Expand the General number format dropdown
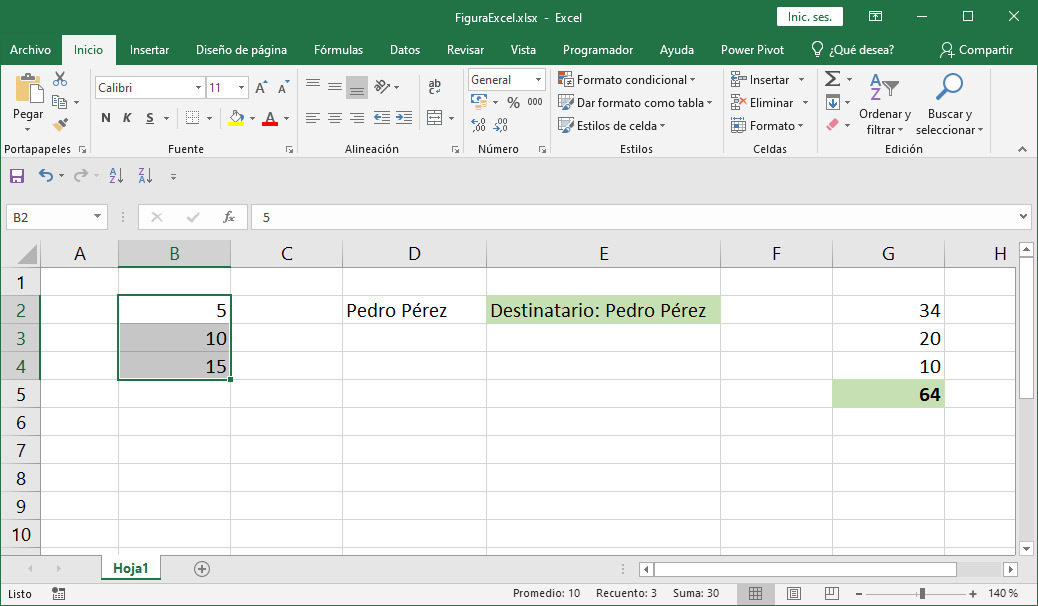Viewport: 1038px width, 606px height. coord(538,80)
